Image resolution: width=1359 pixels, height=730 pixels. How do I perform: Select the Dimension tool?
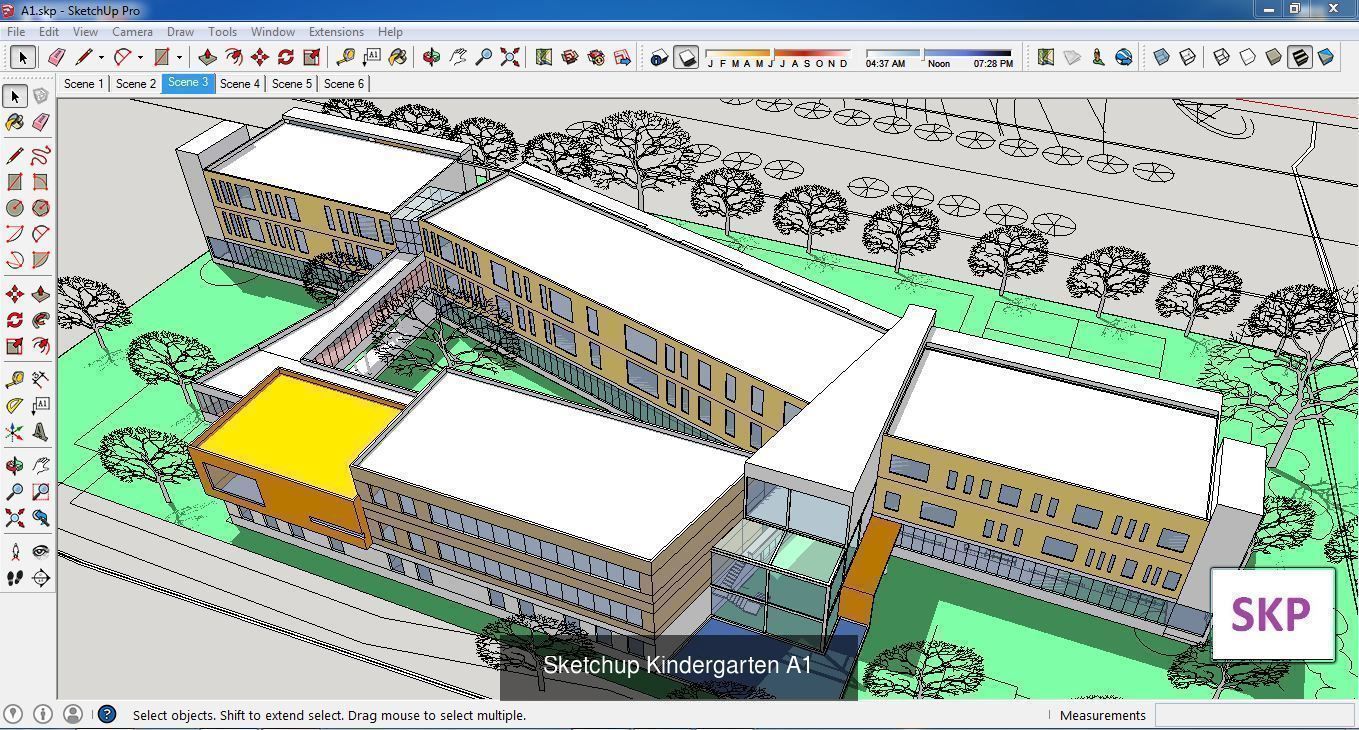coord(40,379)
